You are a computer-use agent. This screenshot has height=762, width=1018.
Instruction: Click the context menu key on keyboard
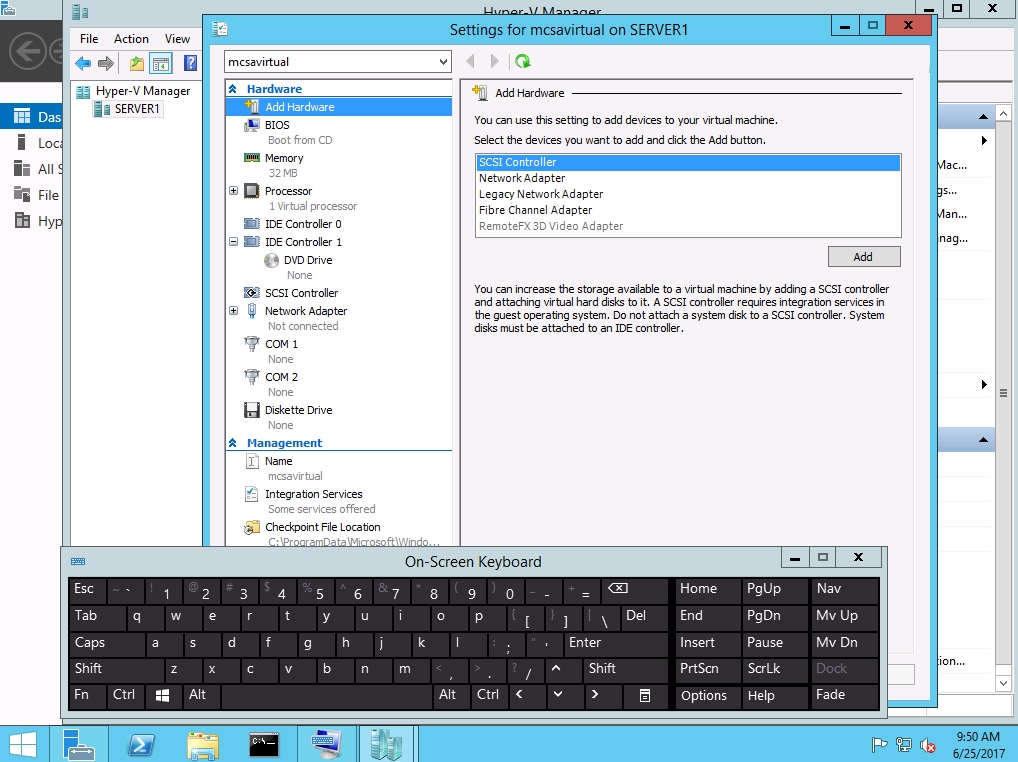coord(645,696)
